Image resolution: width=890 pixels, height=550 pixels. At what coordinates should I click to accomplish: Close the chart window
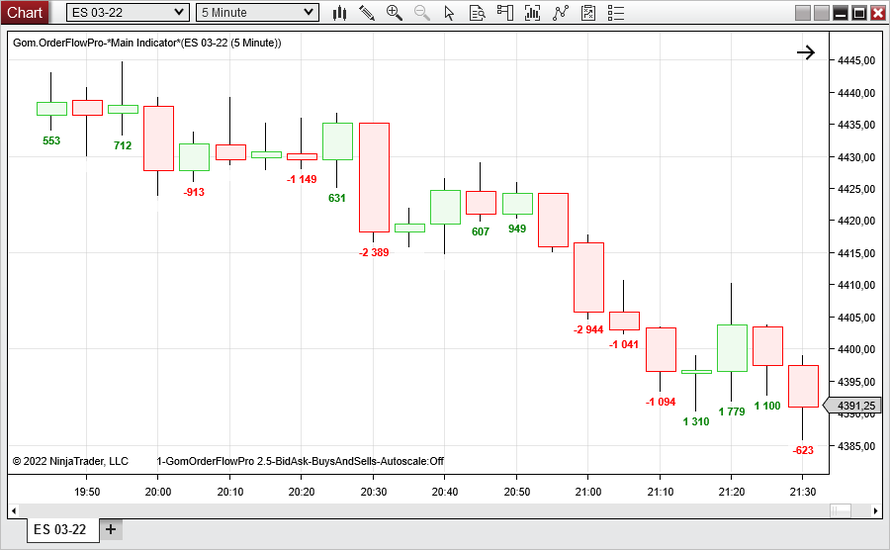point(878,12)
